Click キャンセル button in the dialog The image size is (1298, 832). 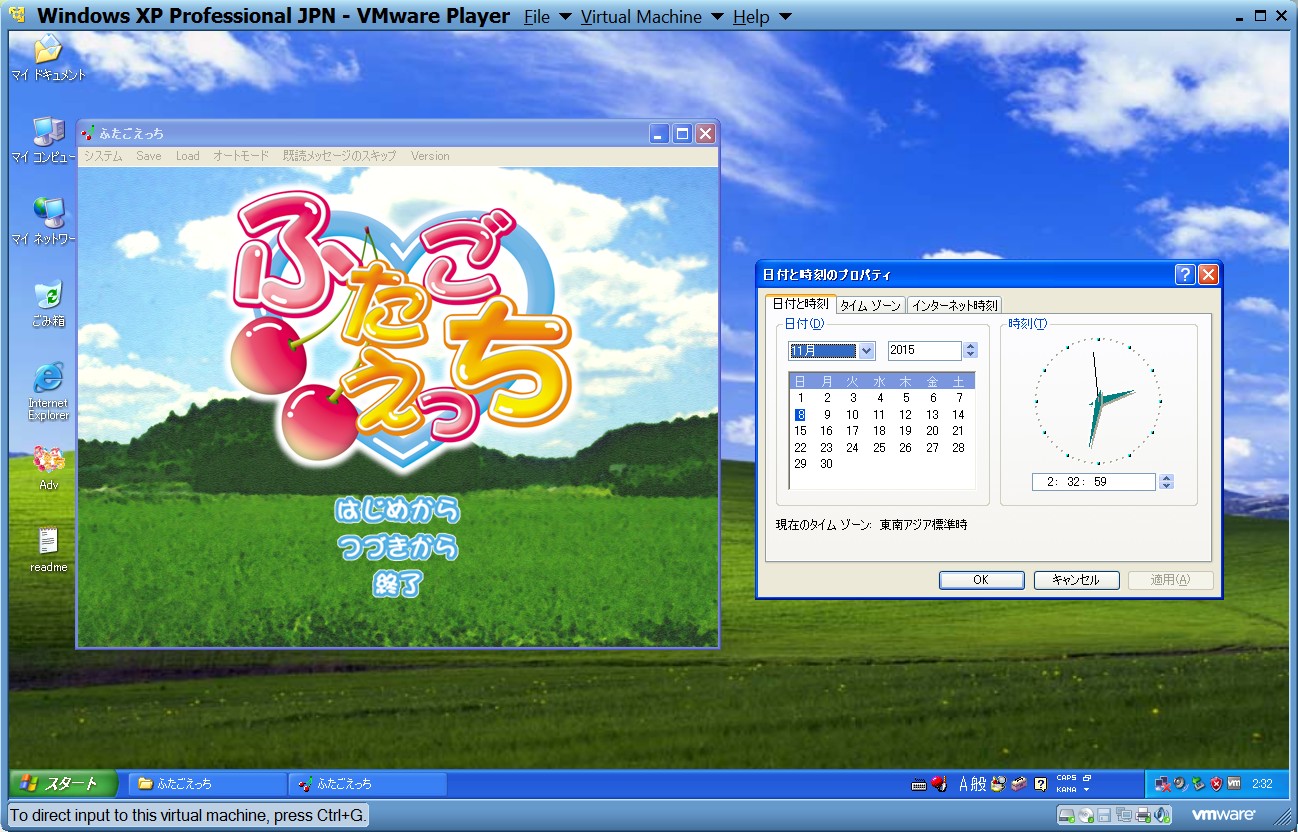[1076, 580]
